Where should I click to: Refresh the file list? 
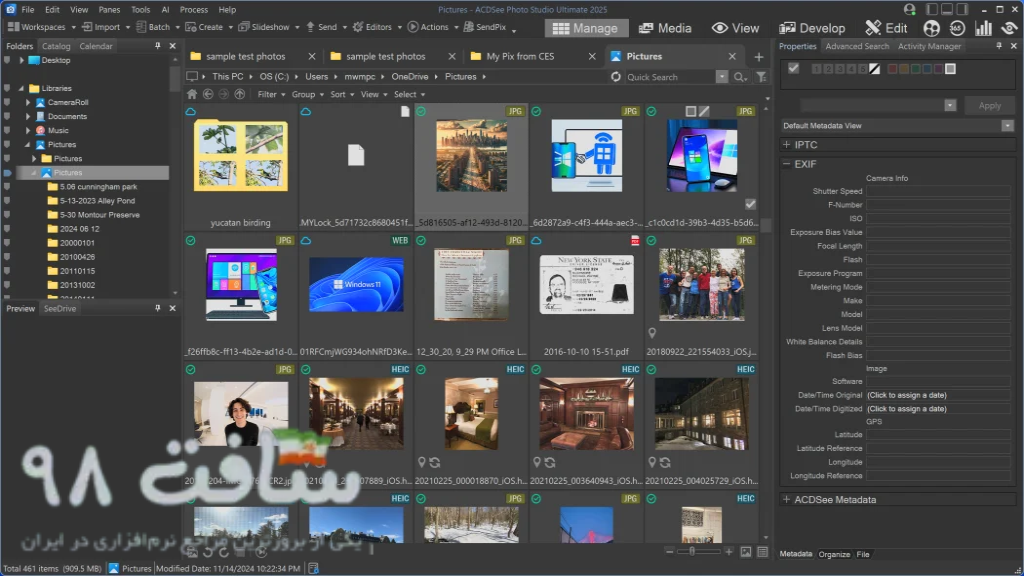(615, 76)
